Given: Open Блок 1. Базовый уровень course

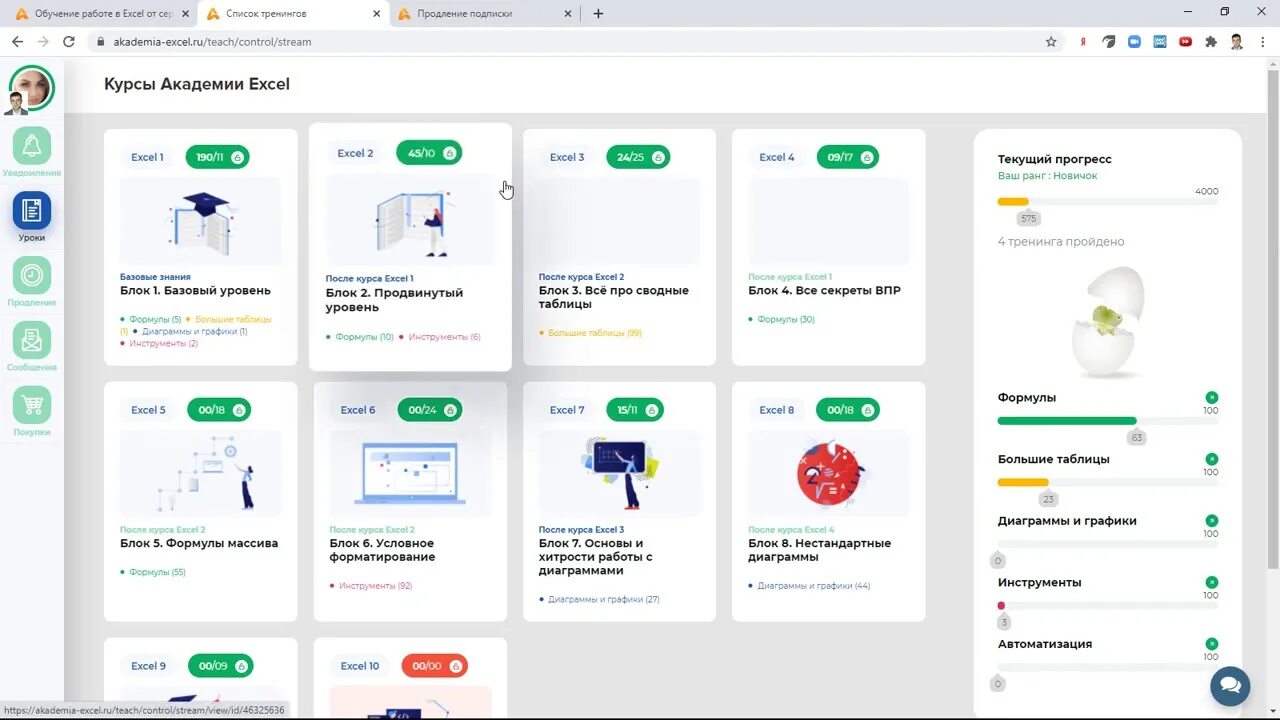Looking at the screenshot, I should (195, 291).
